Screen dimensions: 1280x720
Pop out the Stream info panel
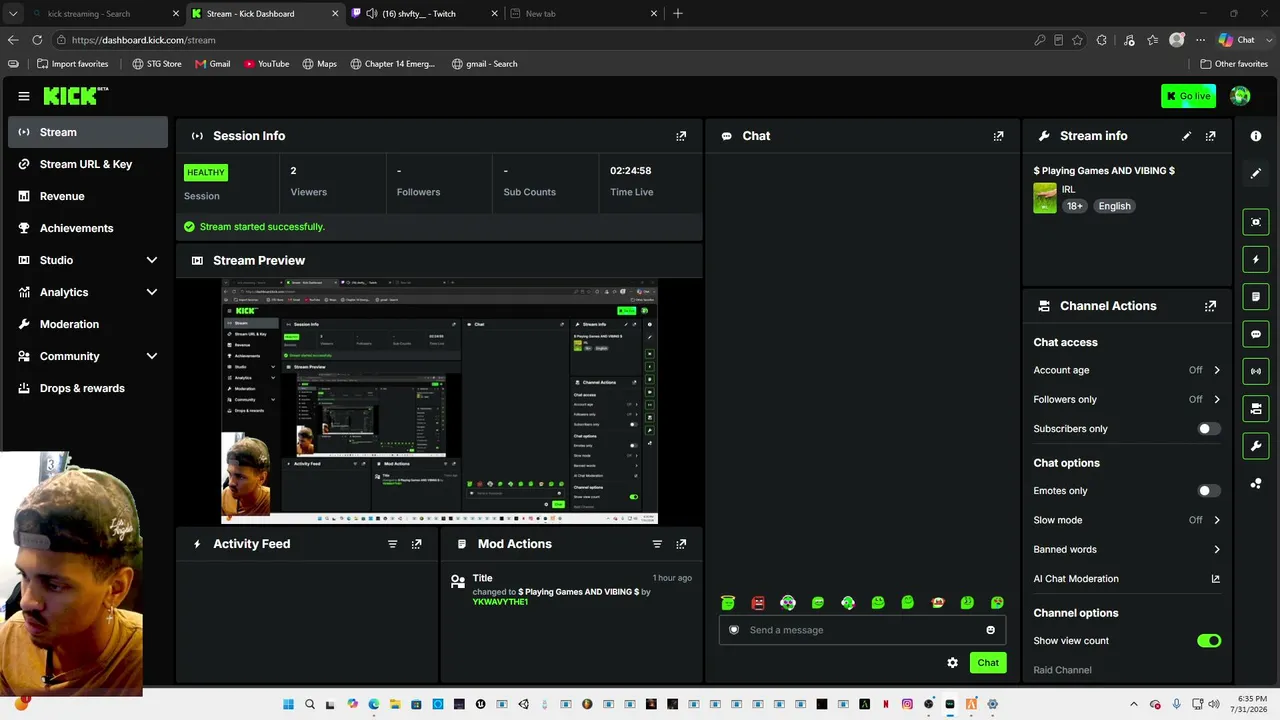pyautogui.click(x=1211, y=136)
